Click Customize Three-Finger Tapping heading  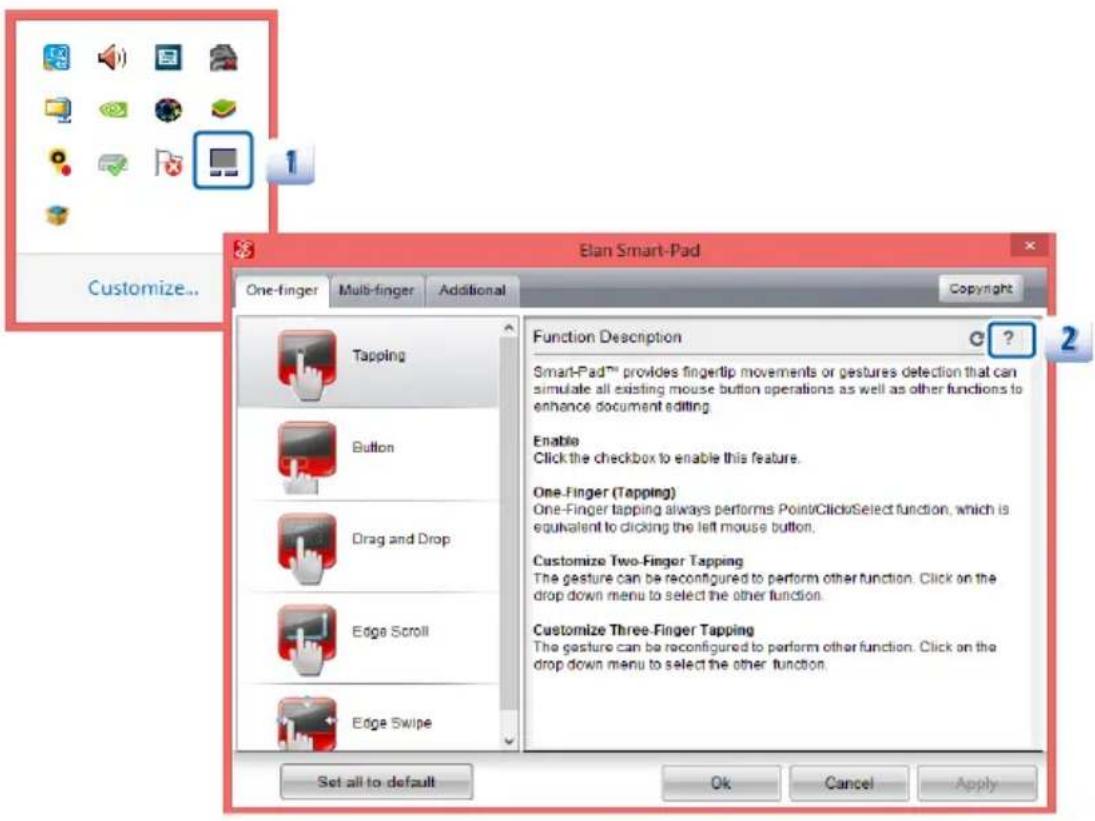point(643,629)
